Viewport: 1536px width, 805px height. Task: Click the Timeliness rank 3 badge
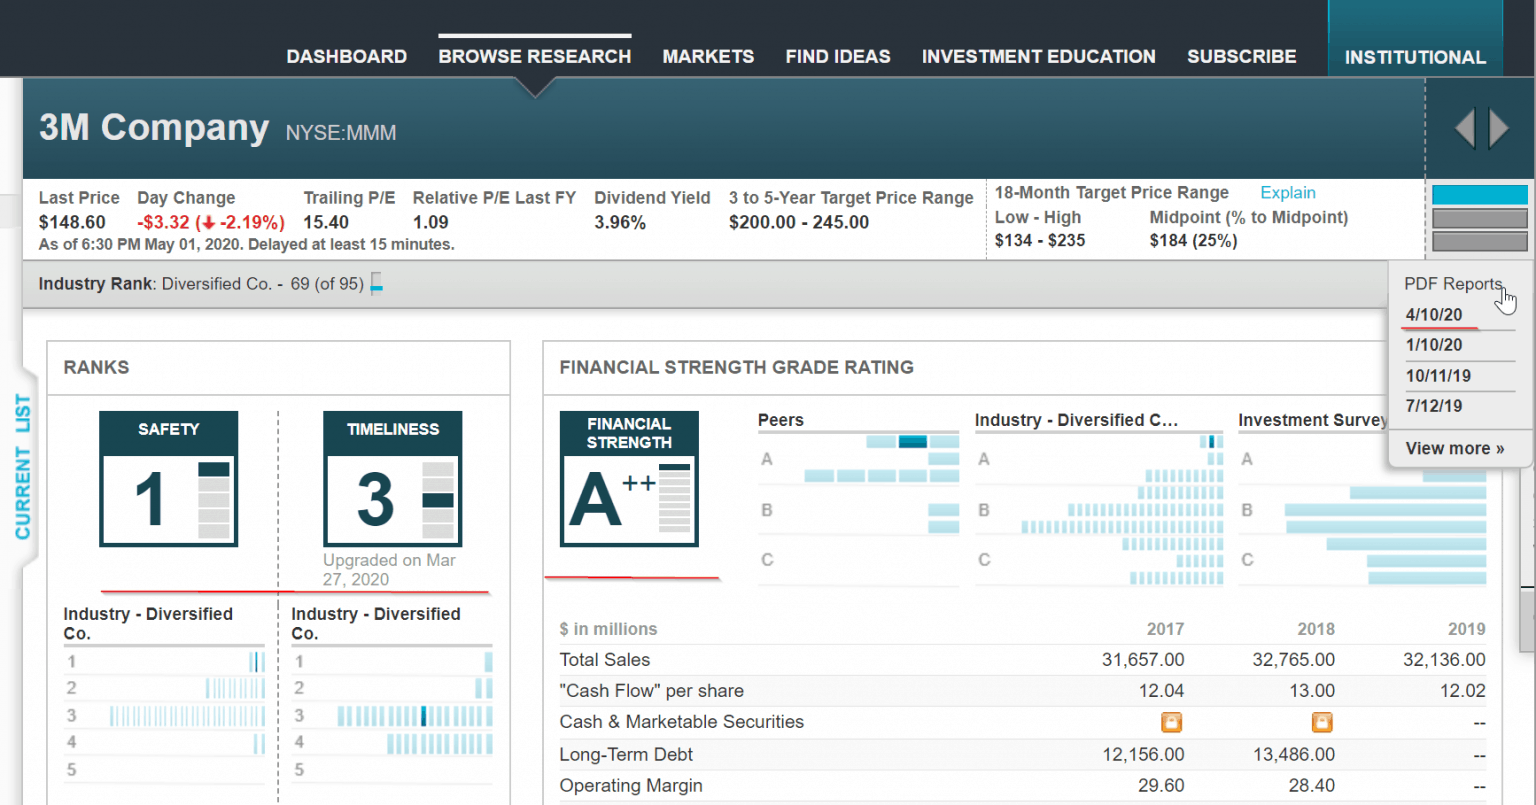click(x=392, y=479)
